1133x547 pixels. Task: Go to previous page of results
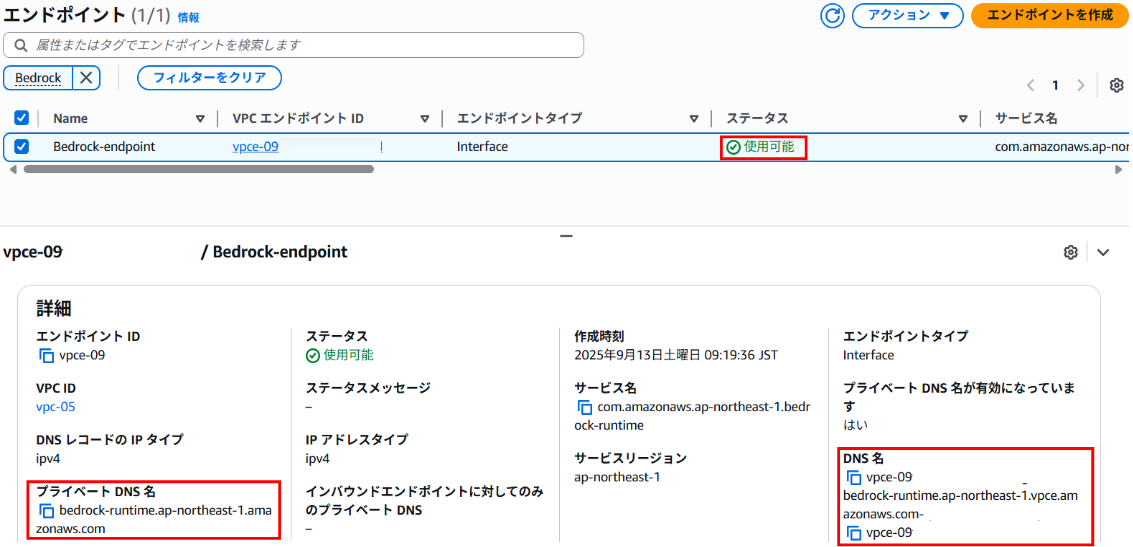coord(1030,85)
